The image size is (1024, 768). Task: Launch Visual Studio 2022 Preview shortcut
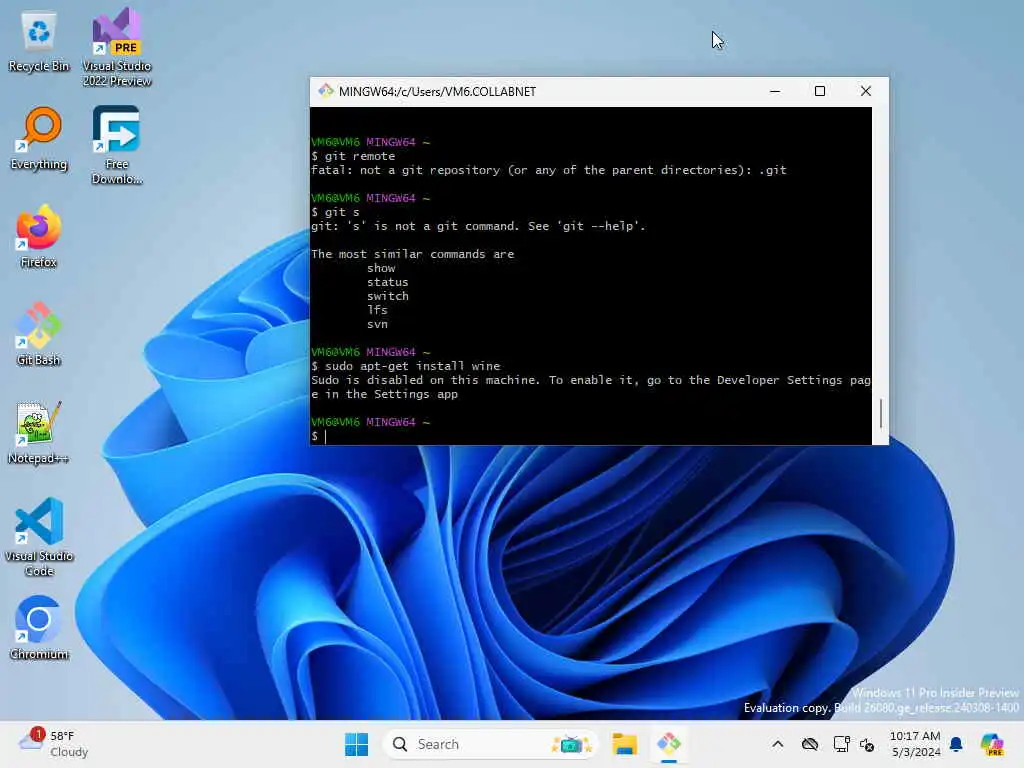tap(117, 47)
